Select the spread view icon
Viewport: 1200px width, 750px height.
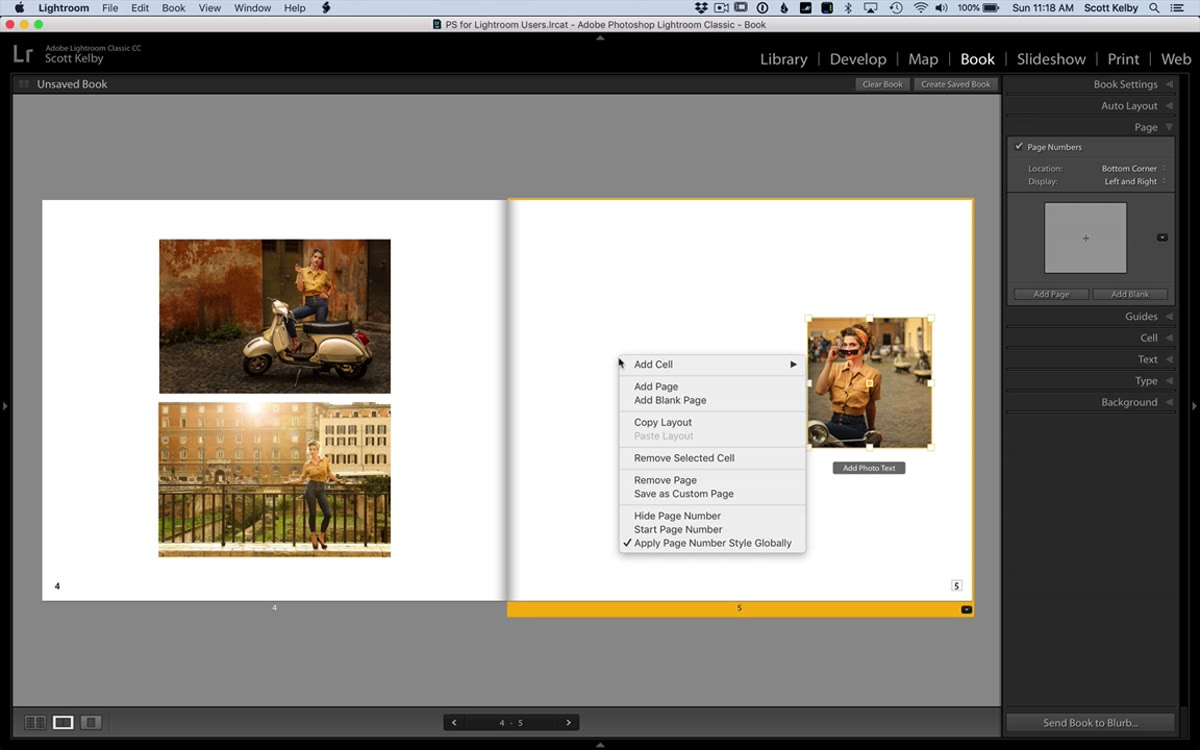(63, 722)
